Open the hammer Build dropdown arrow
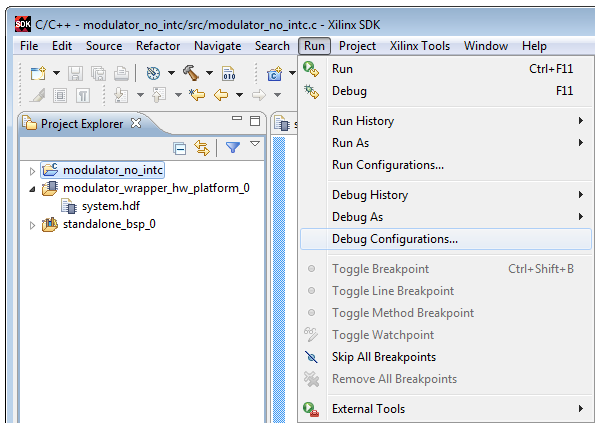Image resolution: width=601 pixels, height=428 pixels. [209, 73]
